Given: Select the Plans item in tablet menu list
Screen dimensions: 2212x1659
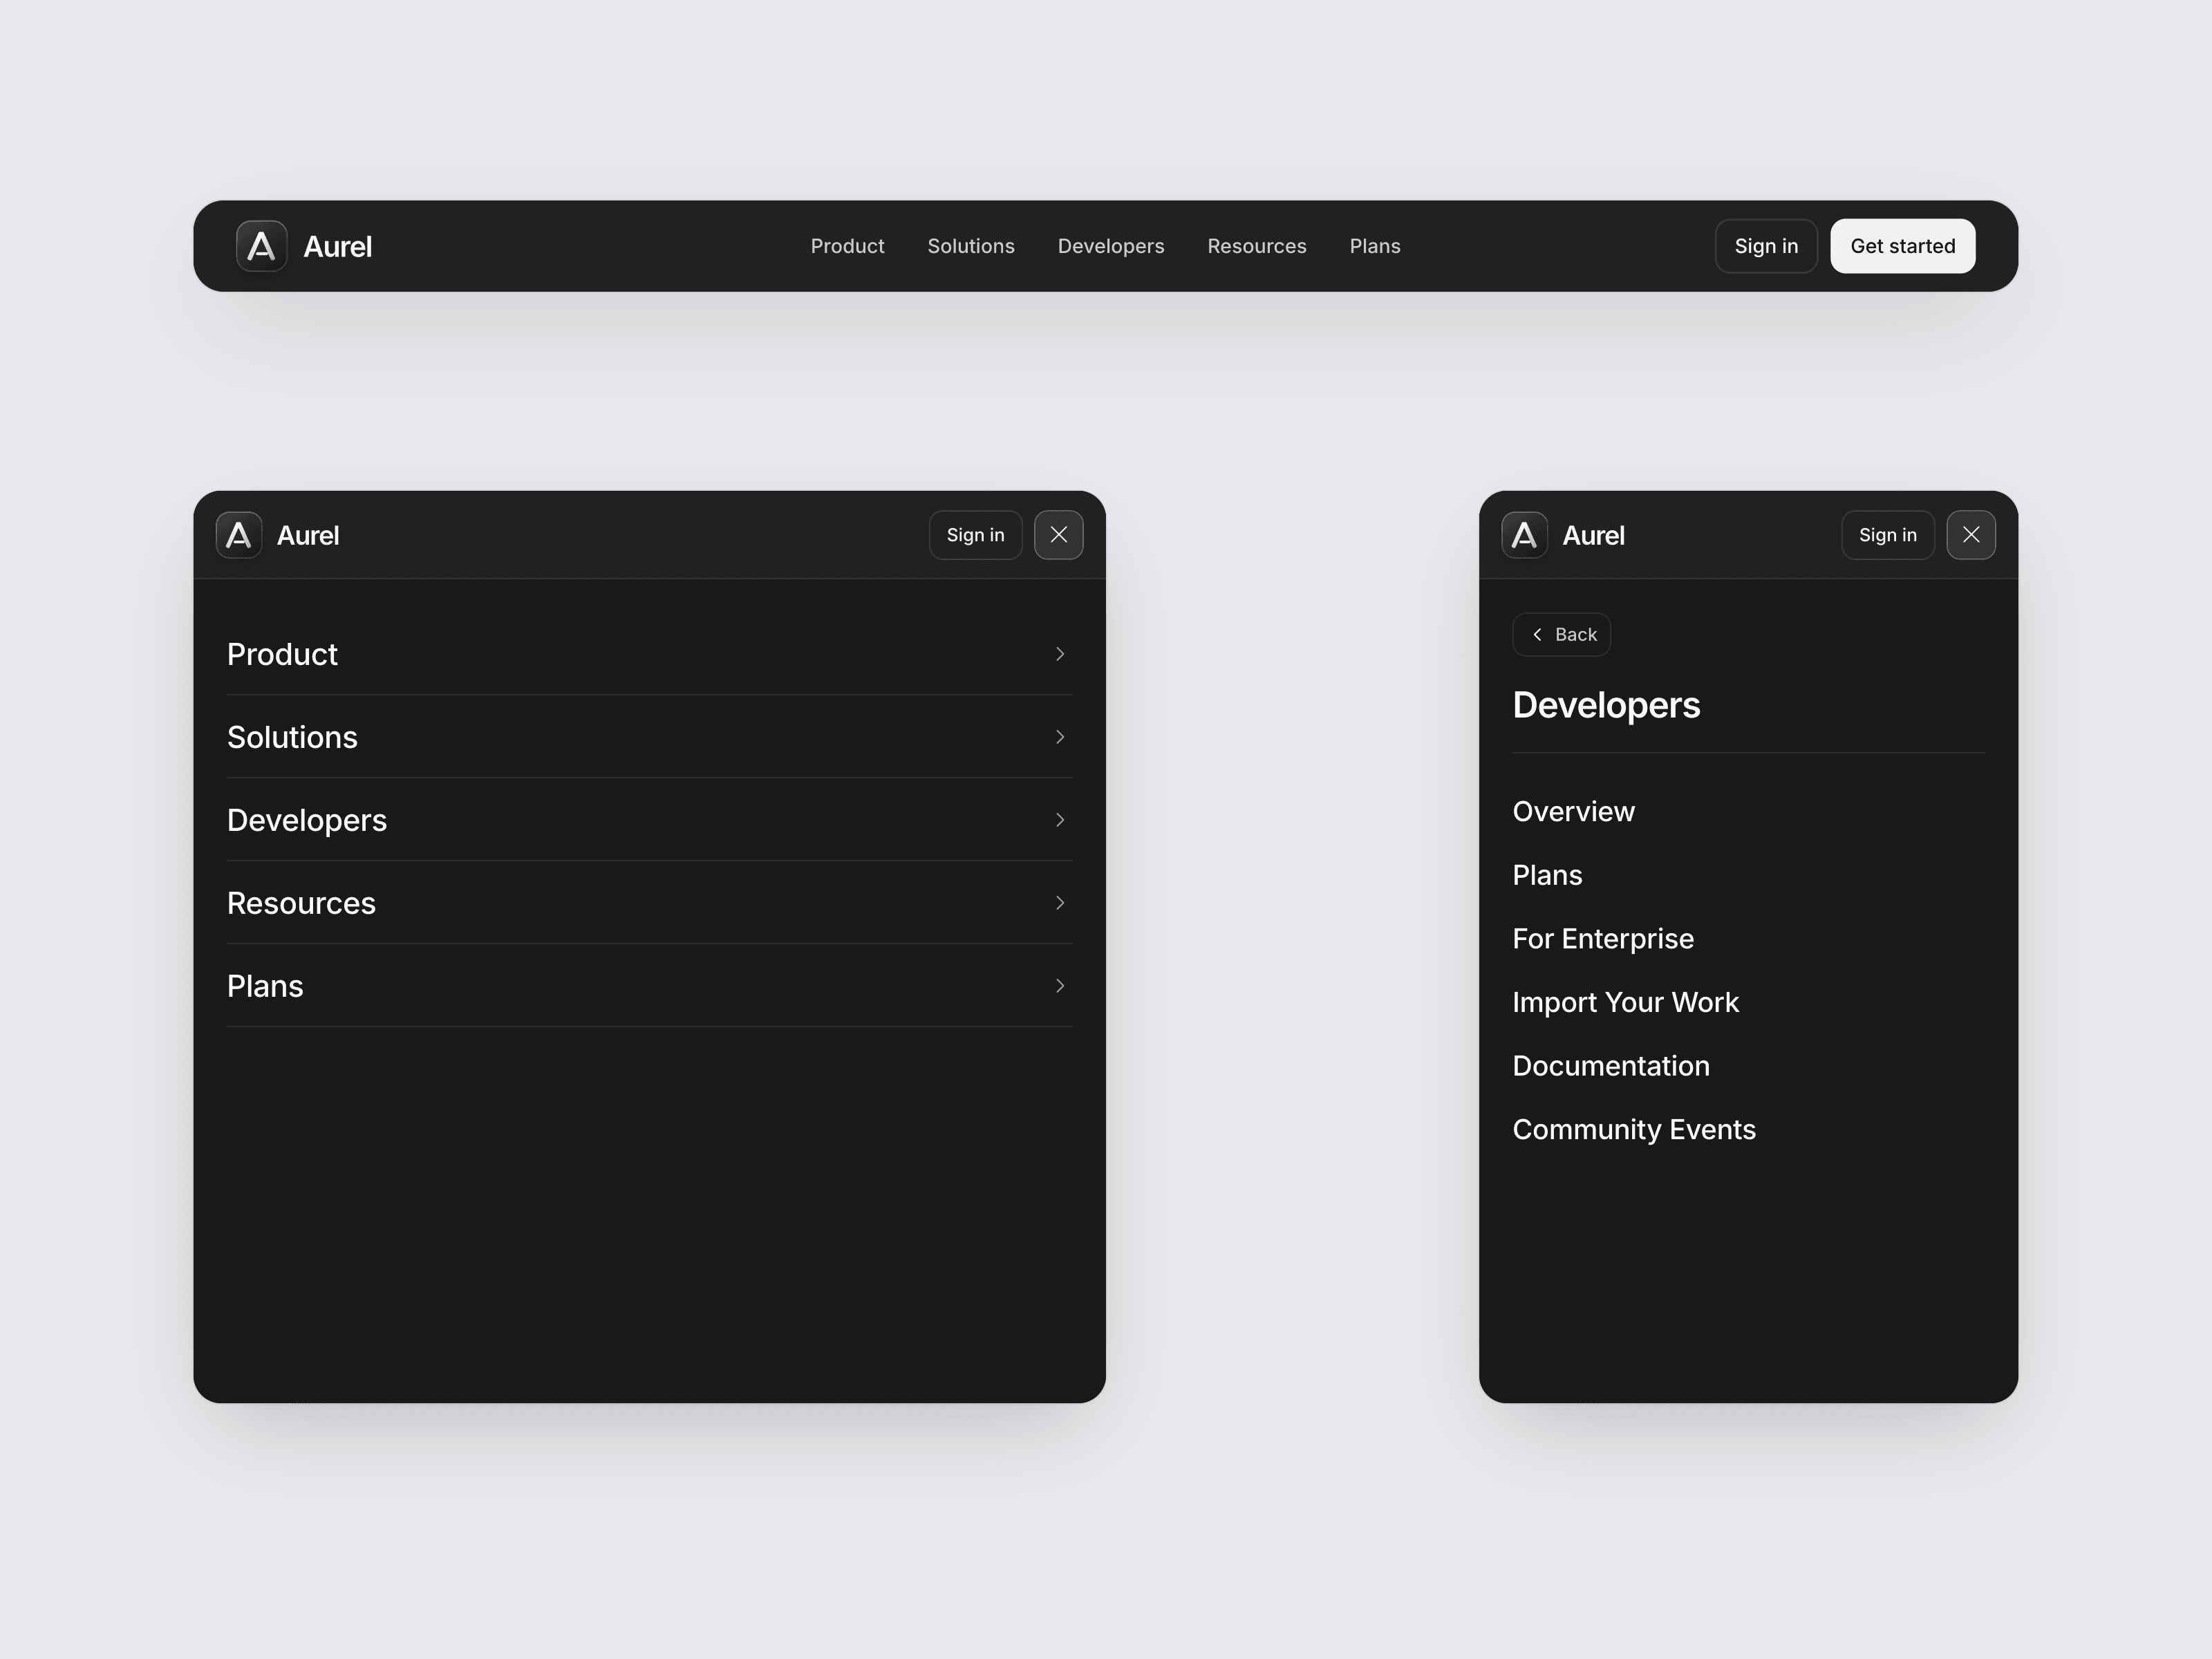Looking at the screenshot, I should 649,986.
